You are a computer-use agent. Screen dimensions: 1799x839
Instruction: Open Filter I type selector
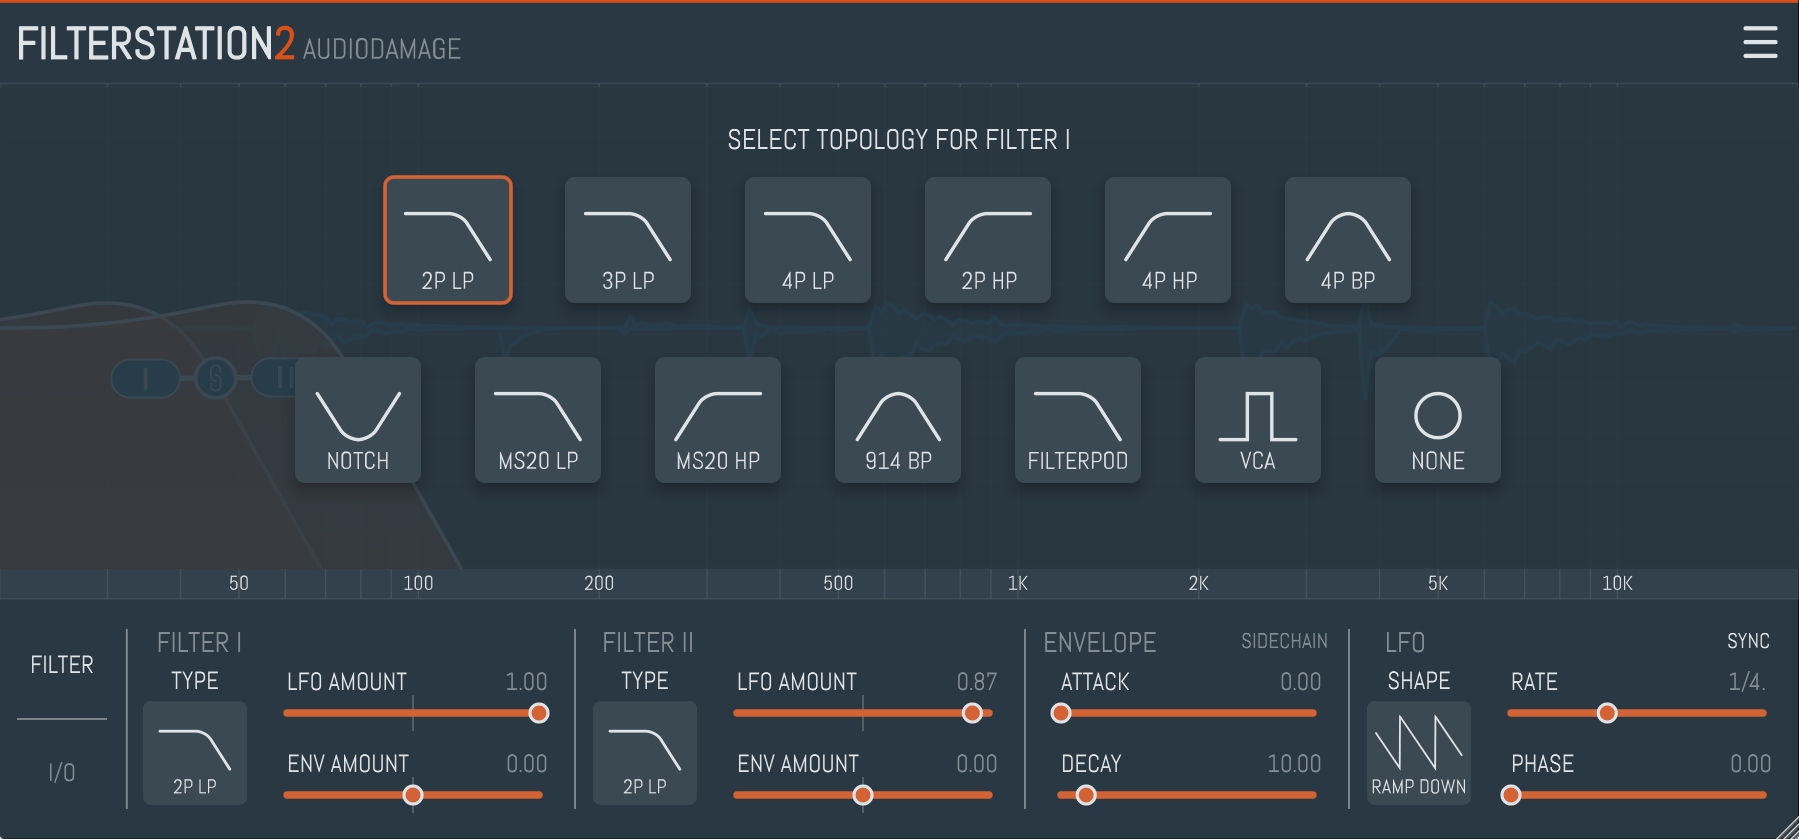coord(195,753)
